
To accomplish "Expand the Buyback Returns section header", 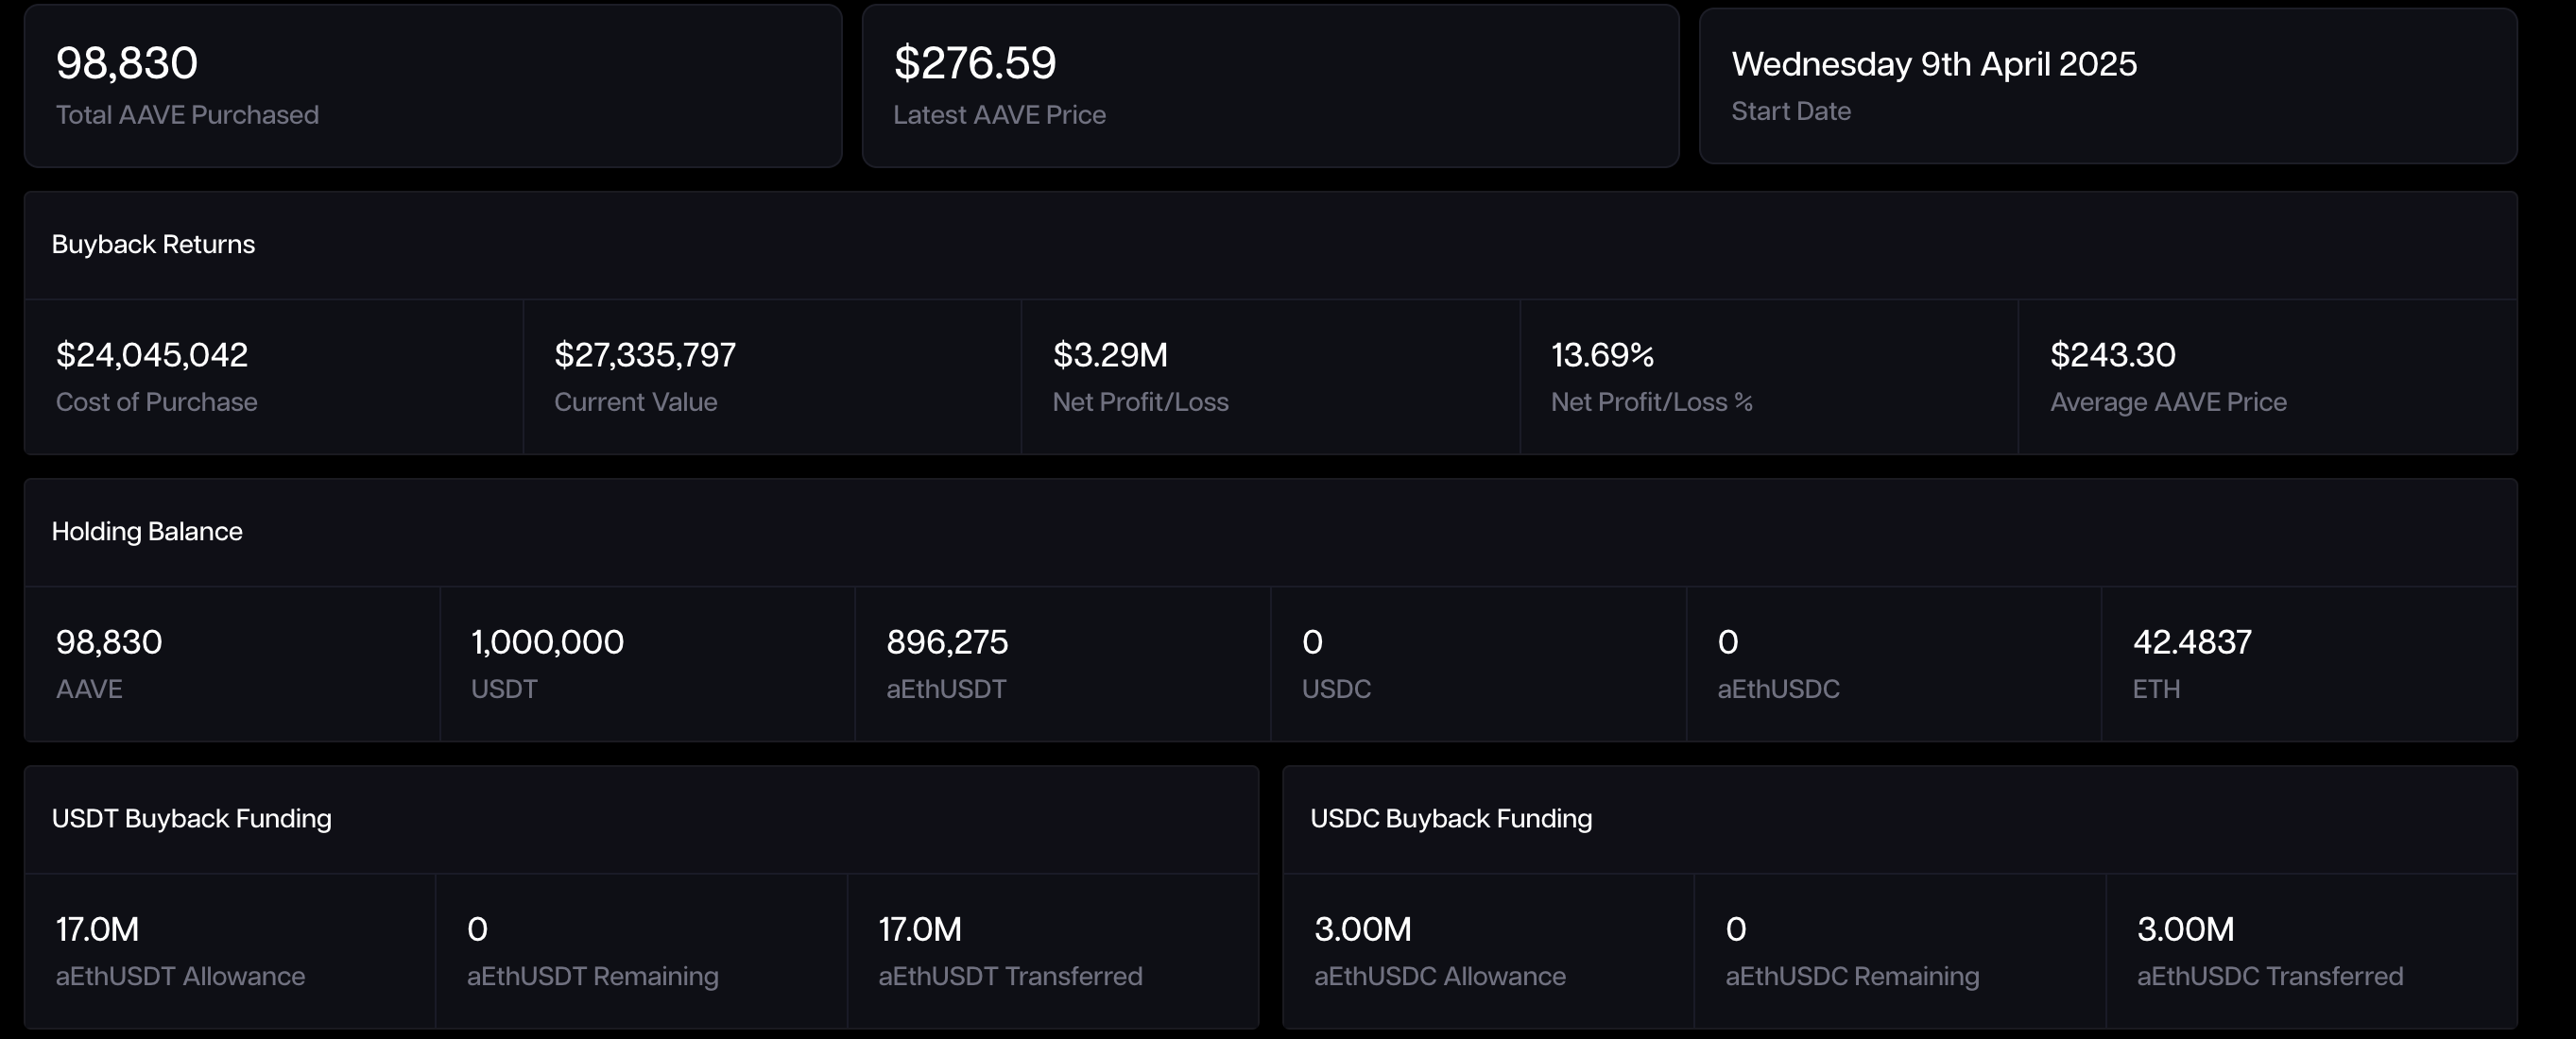I will tap(152, 244).
